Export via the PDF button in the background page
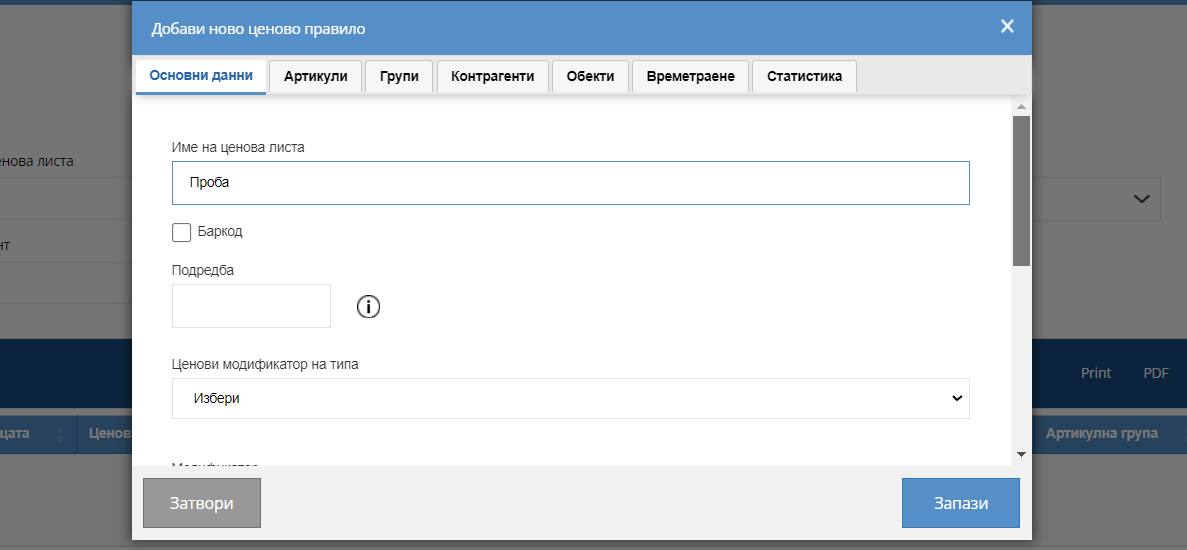1187x550 pixels. [x=1156, y=373]
